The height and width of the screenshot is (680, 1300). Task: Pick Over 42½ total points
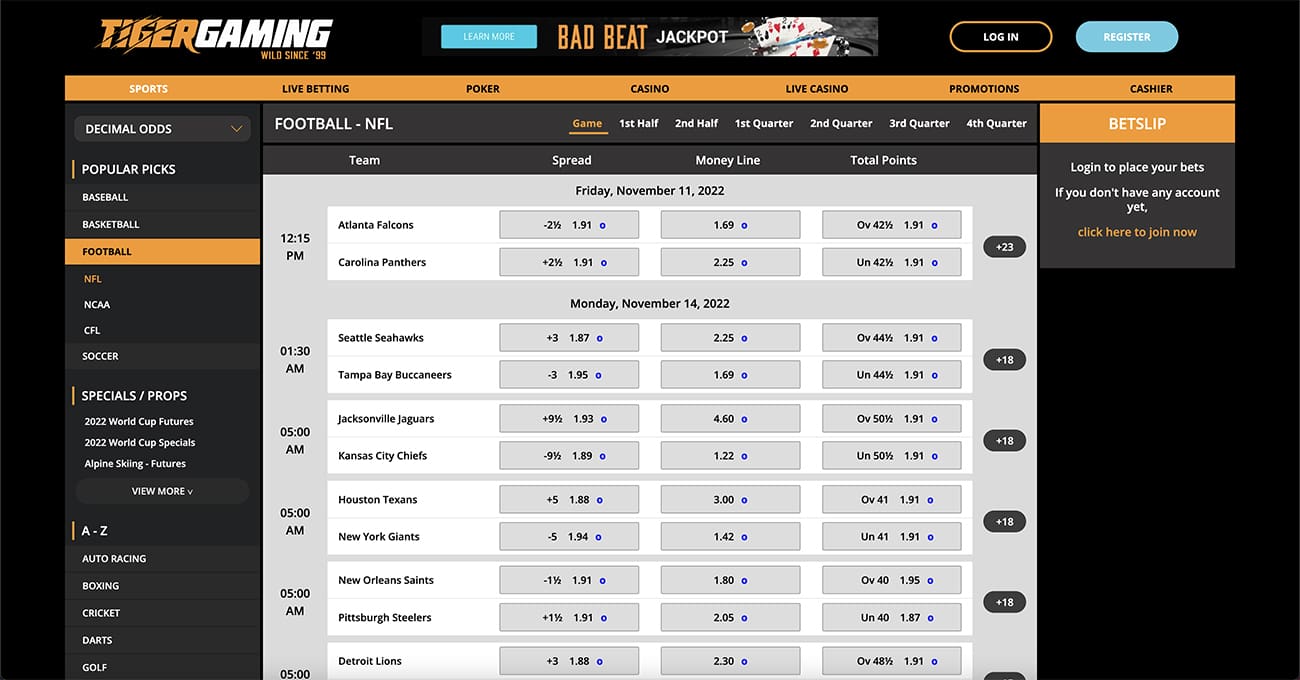[892, 225]
